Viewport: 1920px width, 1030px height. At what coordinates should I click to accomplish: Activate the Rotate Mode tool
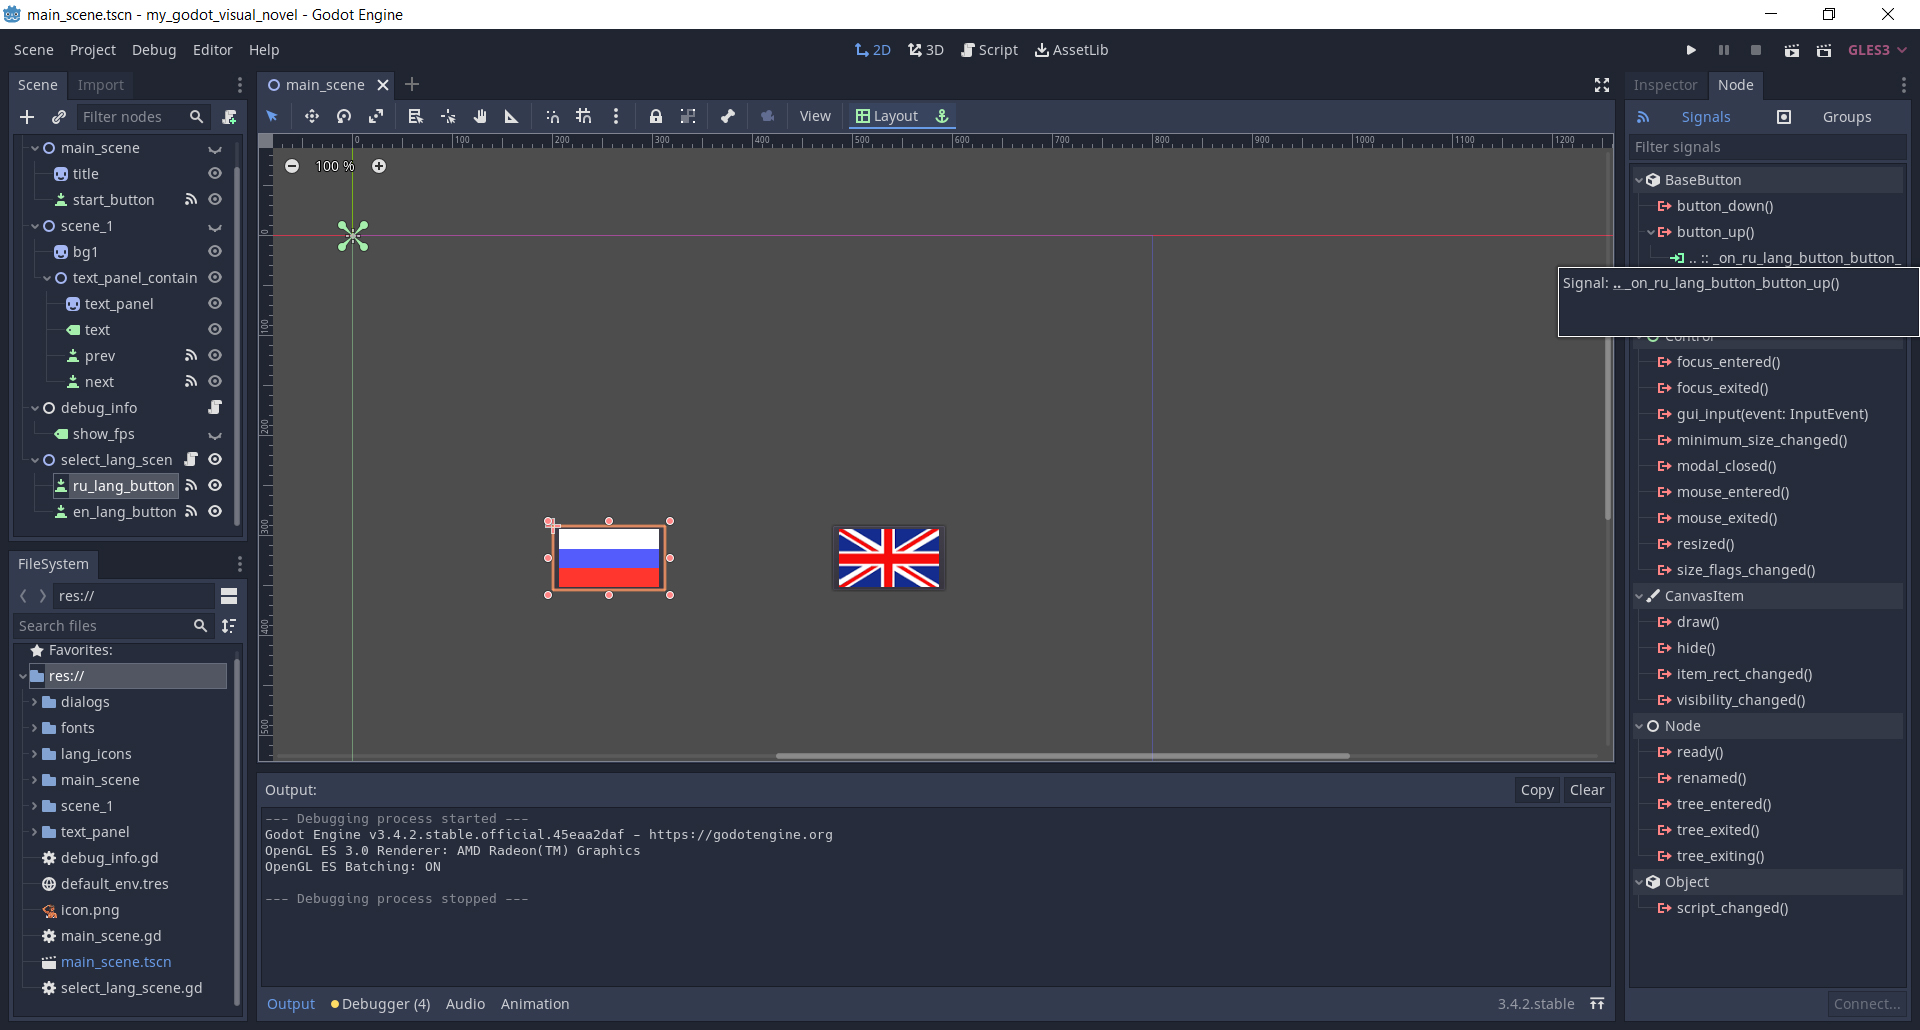coord(344,116)
